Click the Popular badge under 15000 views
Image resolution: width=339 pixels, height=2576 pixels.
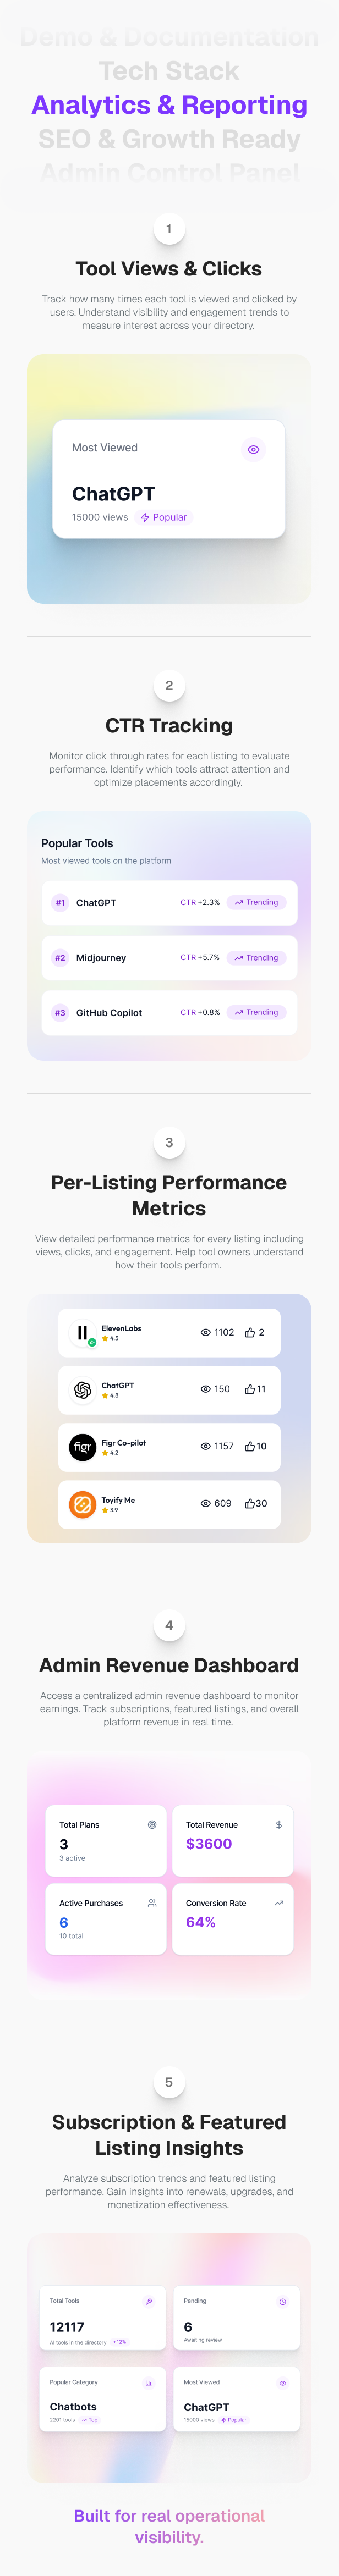click(x=164, y=518)
